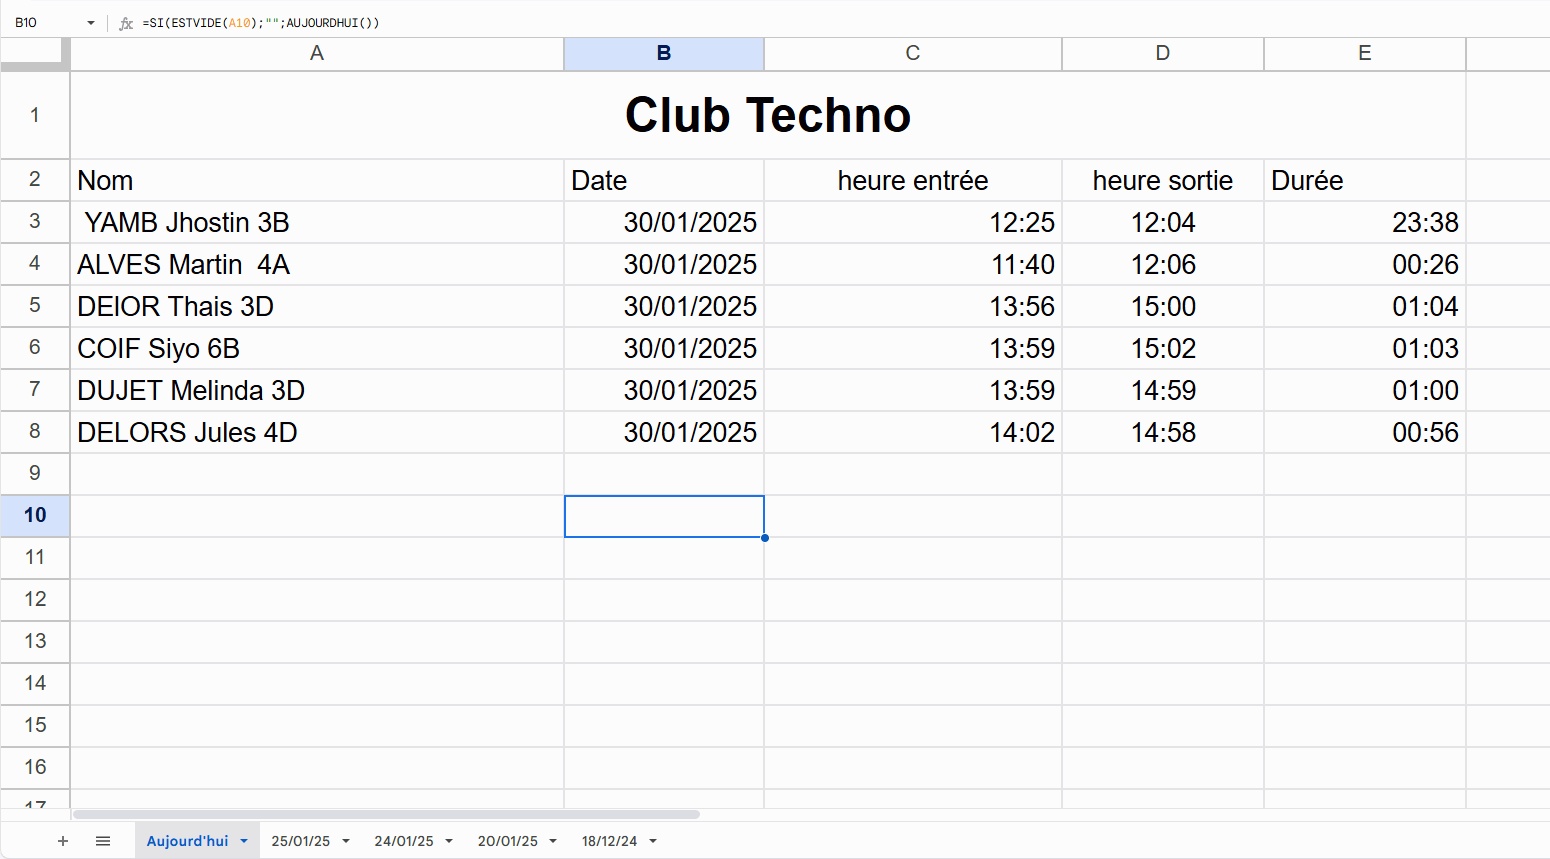
Task: Click the select-all corner box
Action: 35,54
